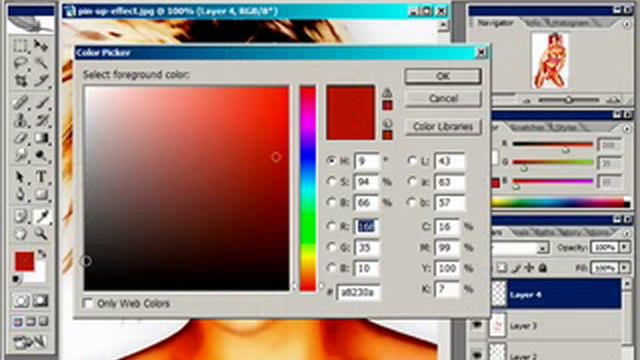
Task: Switch to the Histogram tab
Action: [x=569, y=24]
